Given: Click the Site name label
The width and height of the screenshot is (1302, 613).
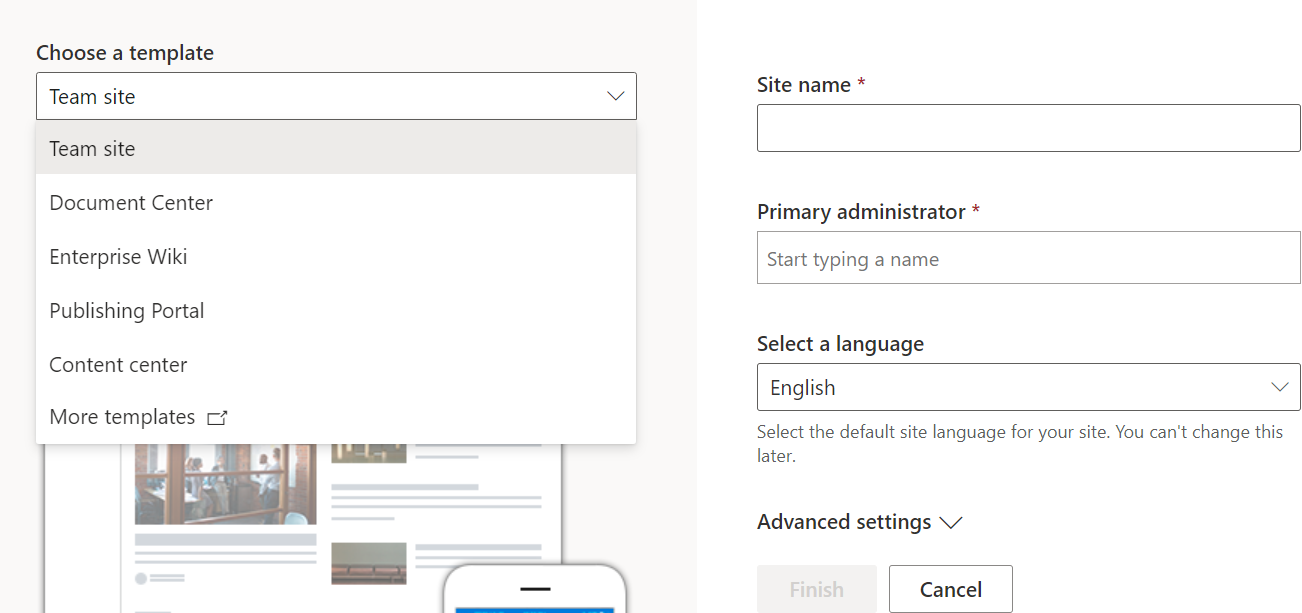Looking at the screenshot, I should 804,85.
